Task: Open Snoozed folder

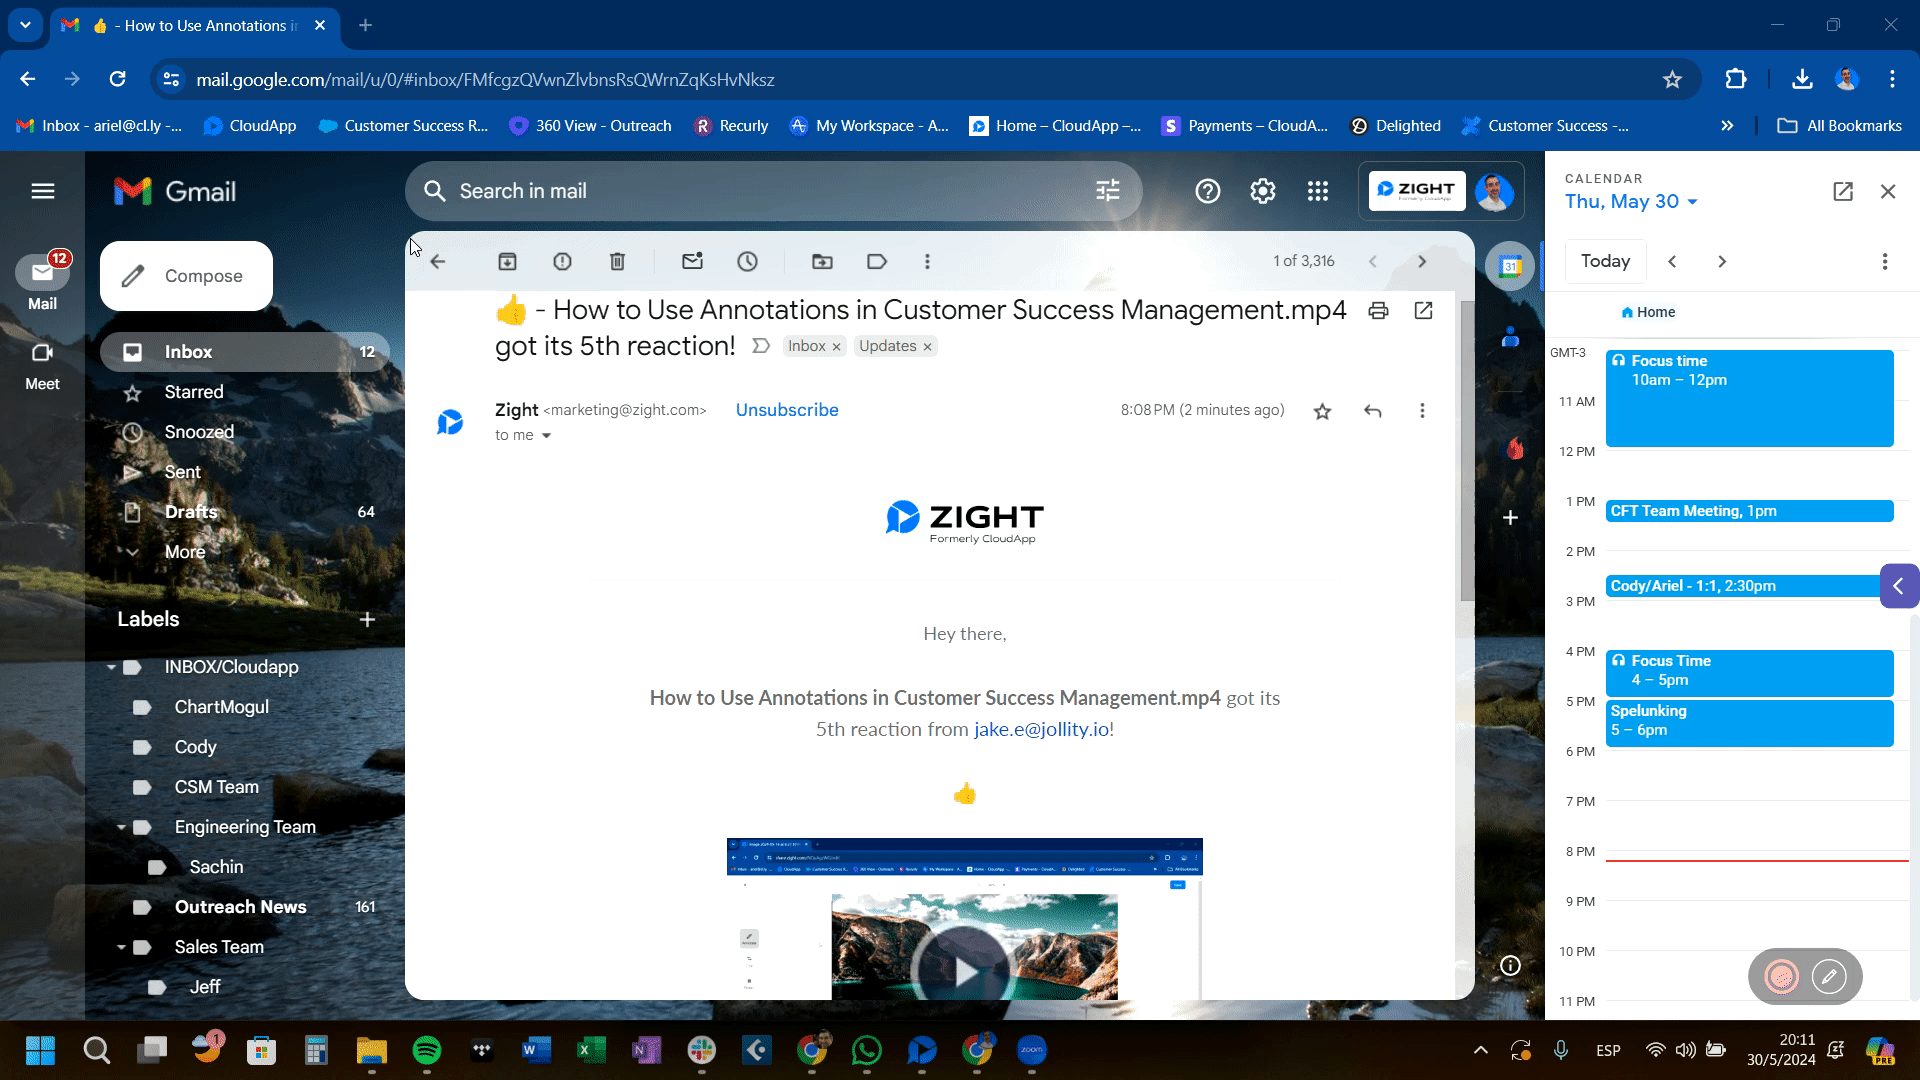Action: [245, 432]
